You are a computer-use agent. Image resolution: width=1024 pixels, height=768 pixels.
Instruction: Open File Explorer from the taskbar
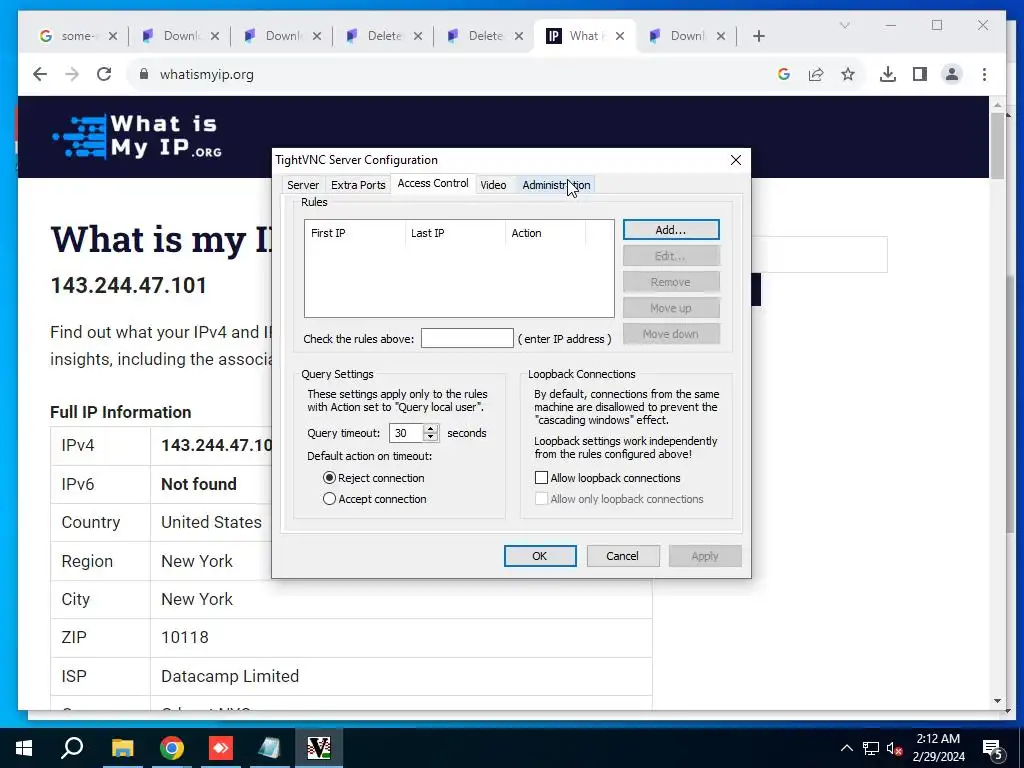pyautogui.click(x=122, y=748)
